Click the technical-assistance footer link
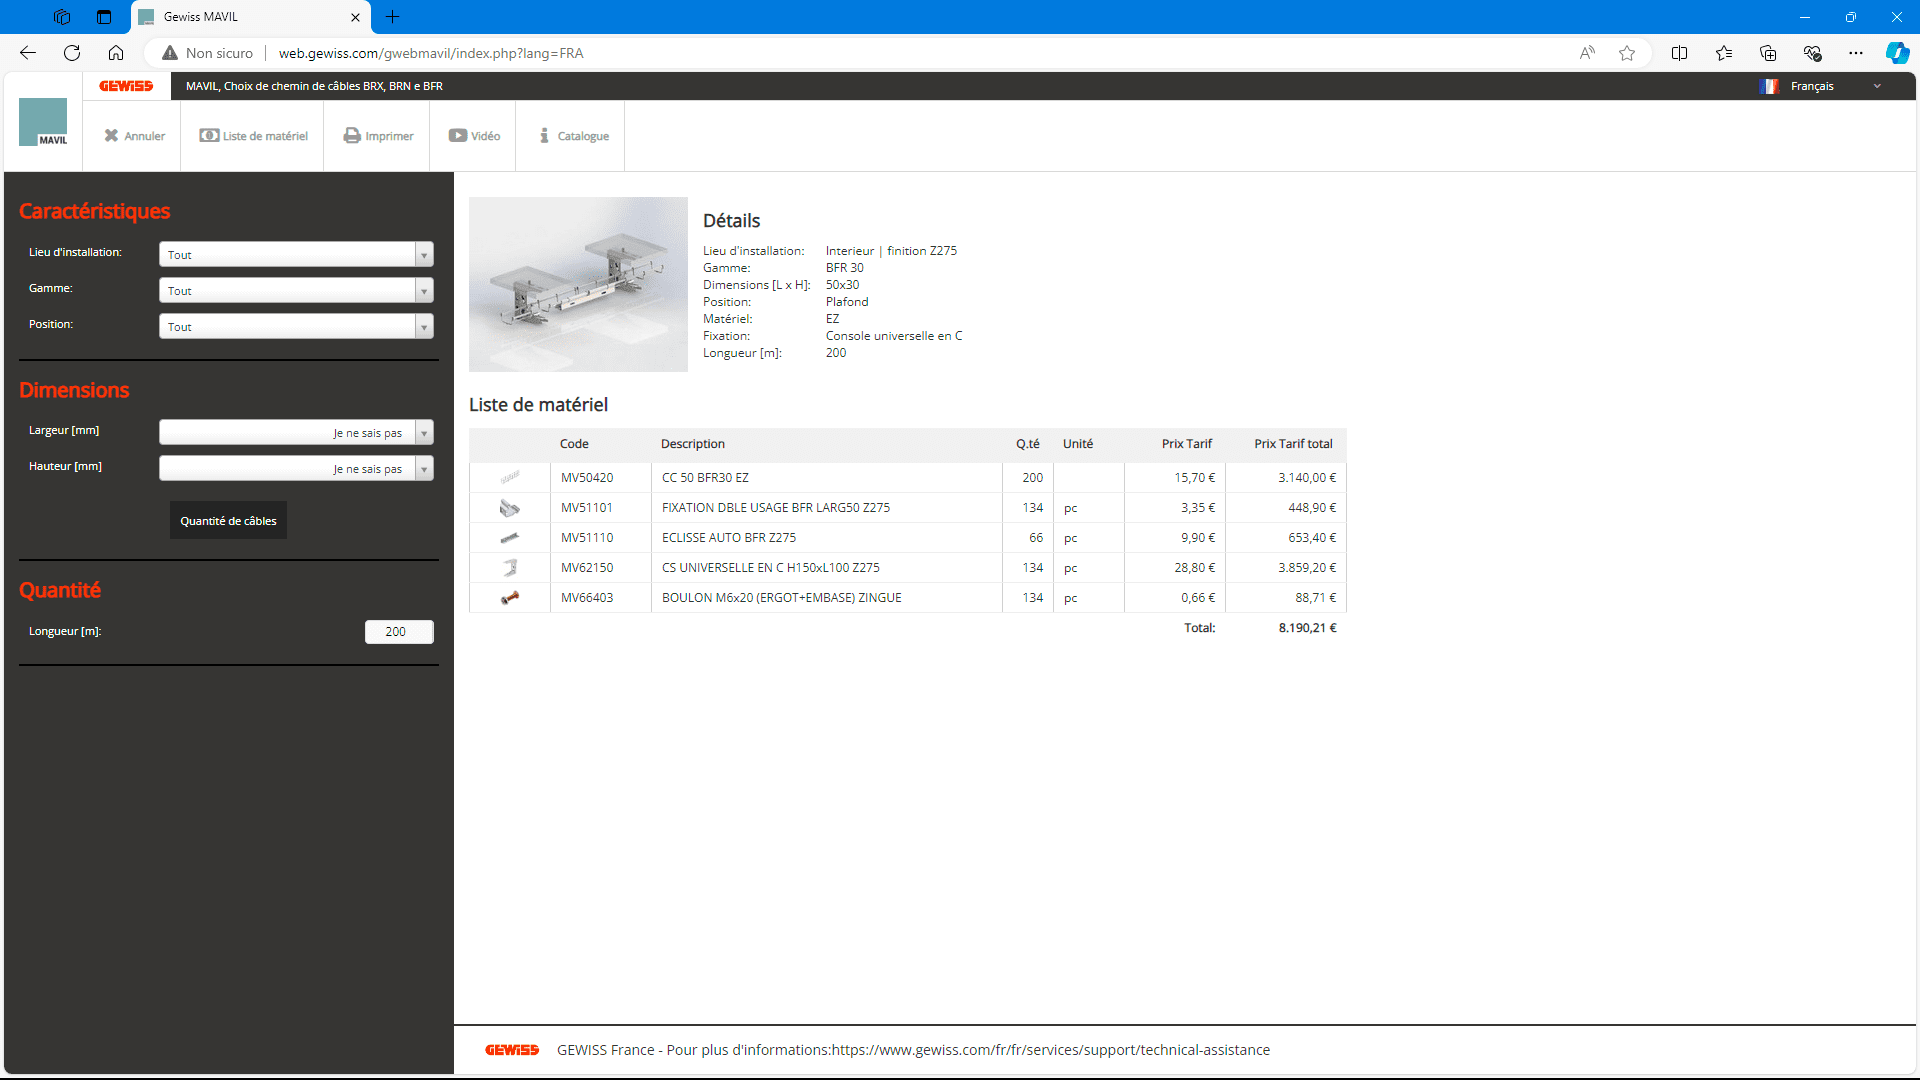The width and height of the screenshot is (1920, 1080). (x=1051, y=1050)
